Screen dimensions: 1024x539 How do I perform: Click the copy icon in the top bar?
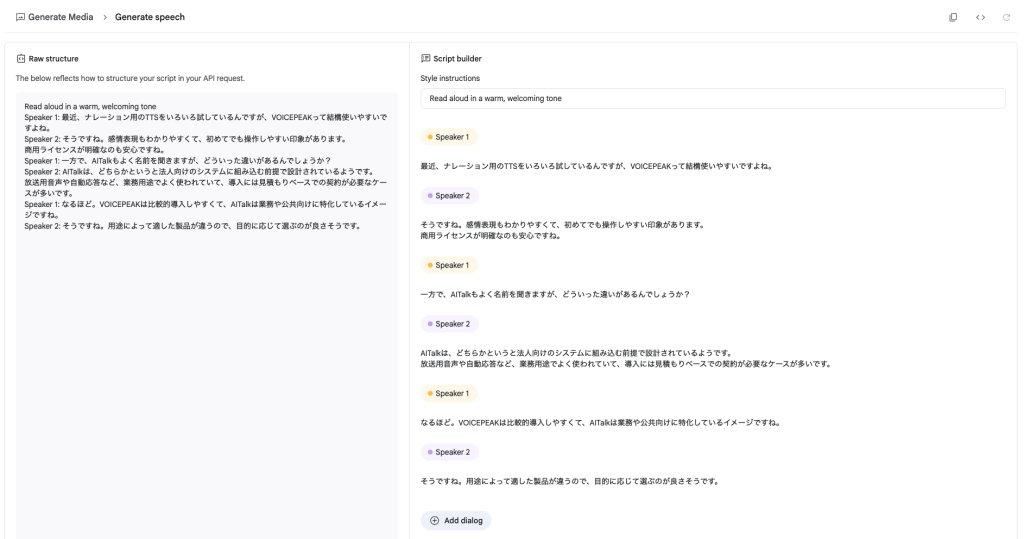pyautogui.click(x=953, y=17)
